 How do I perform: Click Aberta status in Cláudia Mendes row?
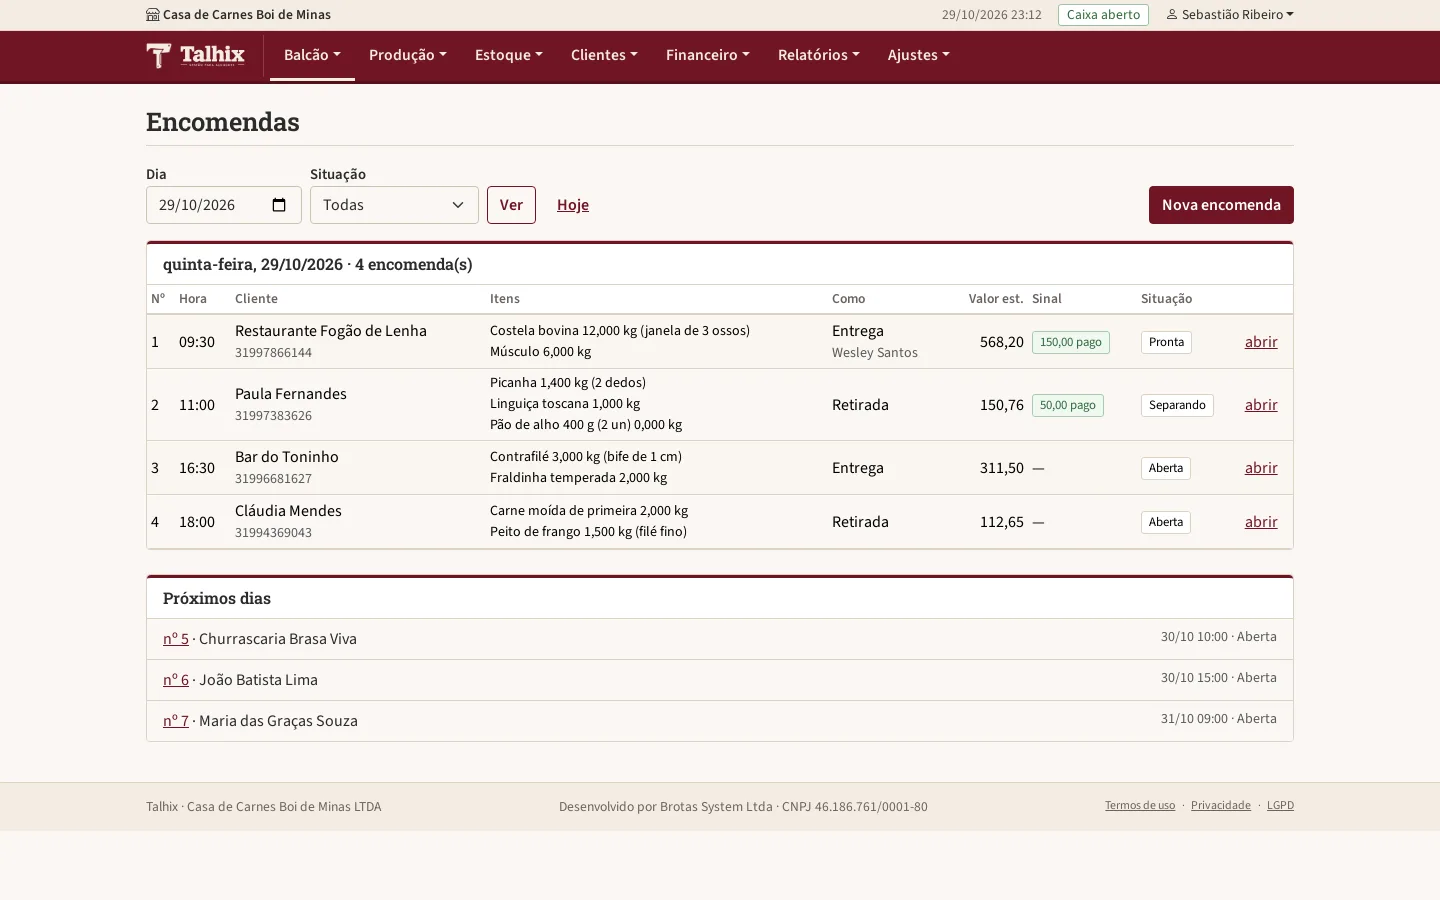[x=1166, y=522]
